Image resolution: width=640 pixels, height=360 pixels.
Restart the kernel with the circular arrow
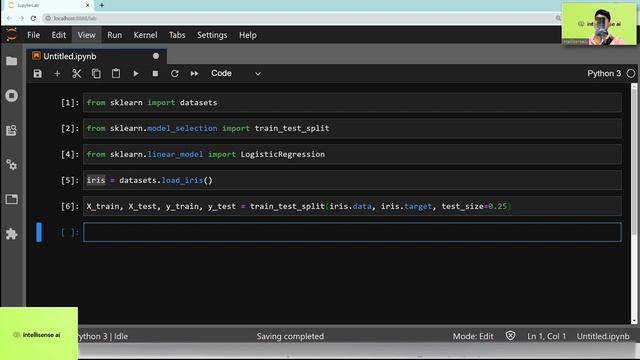(x=175, y=73)
